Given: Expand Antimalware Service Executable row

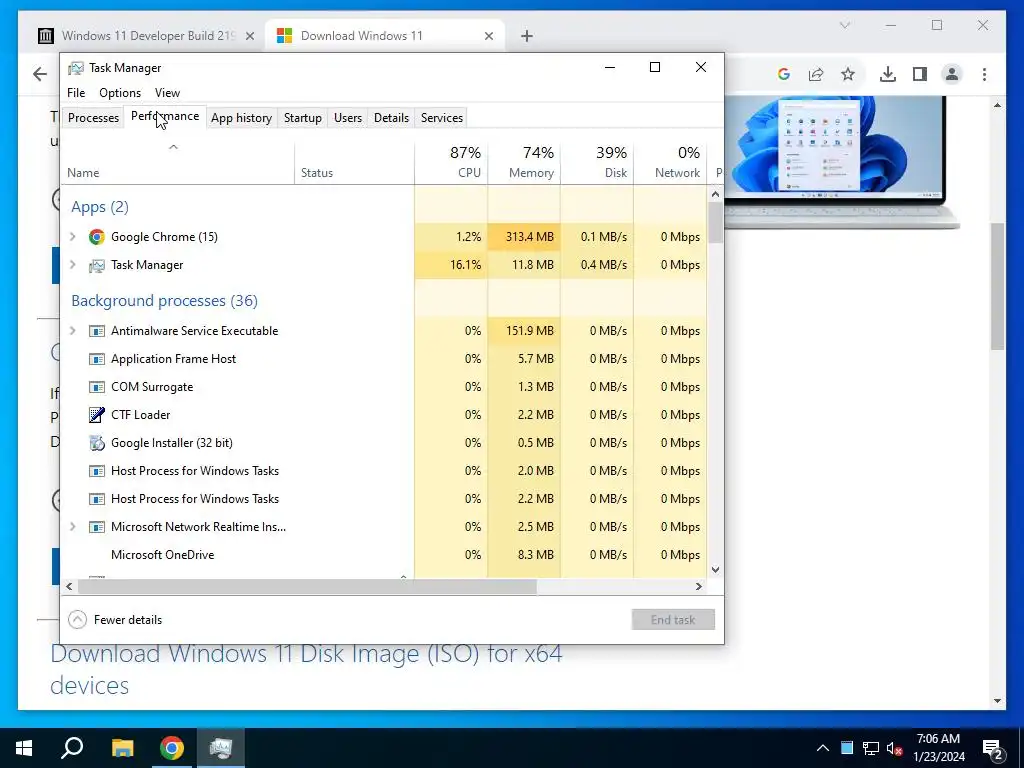Looking at the screenshot, I should pyautogui.click(x=73, y=330).
